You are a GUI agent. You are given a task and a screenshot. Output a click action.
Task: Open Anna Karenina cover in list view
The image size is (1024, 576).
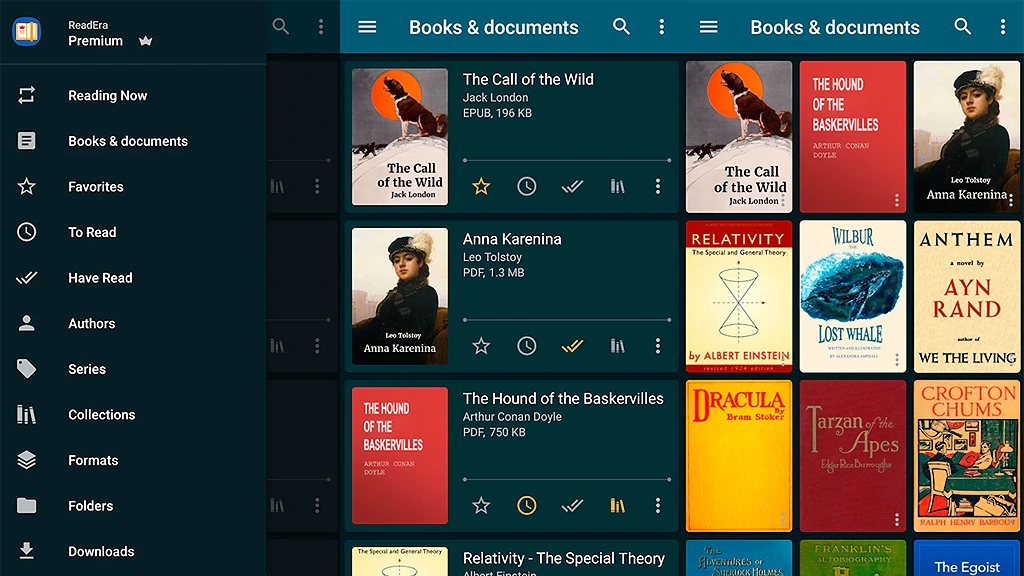tap(400, 296)
